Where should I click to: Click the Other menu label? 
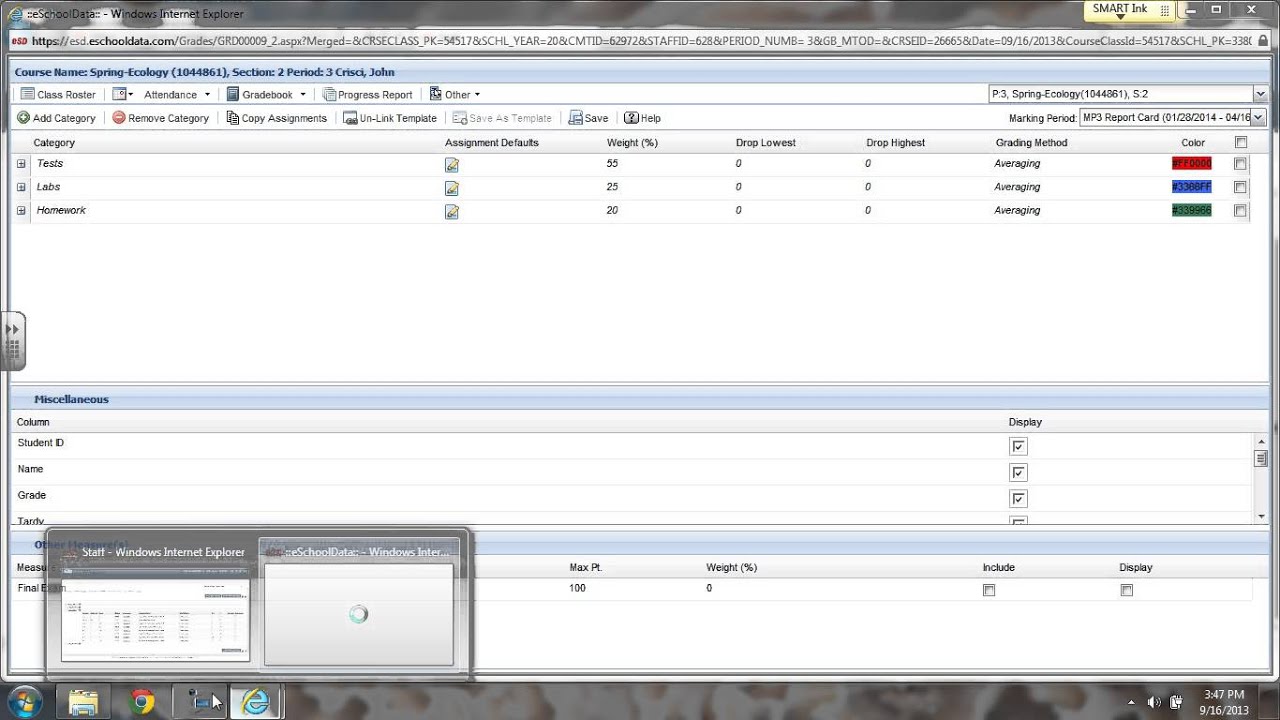pos(457,95)
